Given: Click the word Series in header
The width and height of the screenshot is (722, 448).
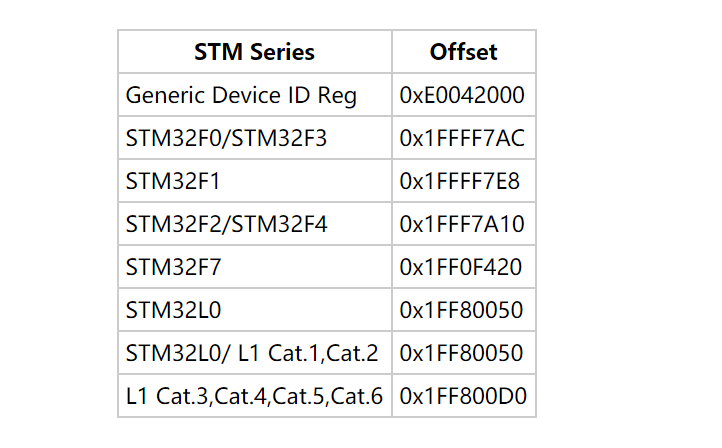Looking at the screenshot, I should point(282,52).
